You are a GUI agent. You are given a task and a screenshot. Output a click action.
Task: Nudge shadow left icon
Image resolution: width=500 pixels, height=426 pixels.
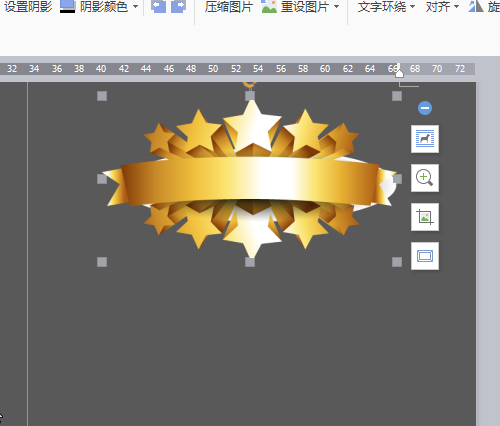[158, 6]
